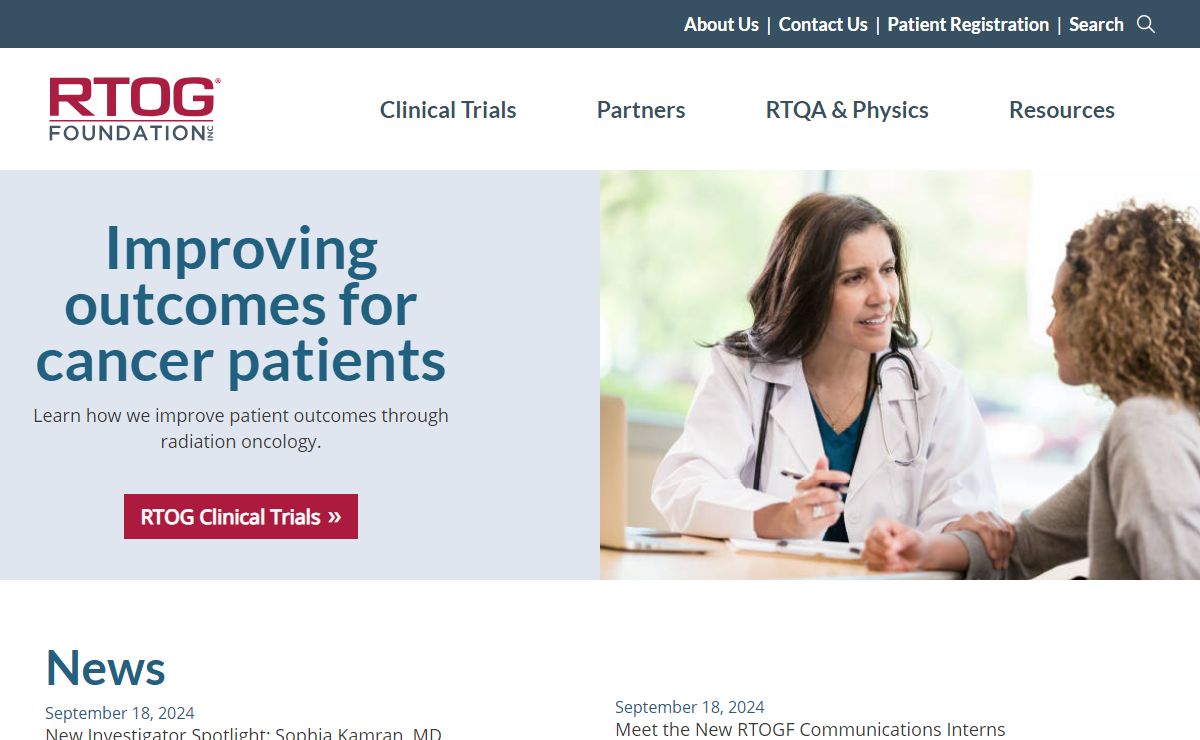Screen dimensions: 1200x740
Task: Open the Partners menu
Action: [641, 110]
